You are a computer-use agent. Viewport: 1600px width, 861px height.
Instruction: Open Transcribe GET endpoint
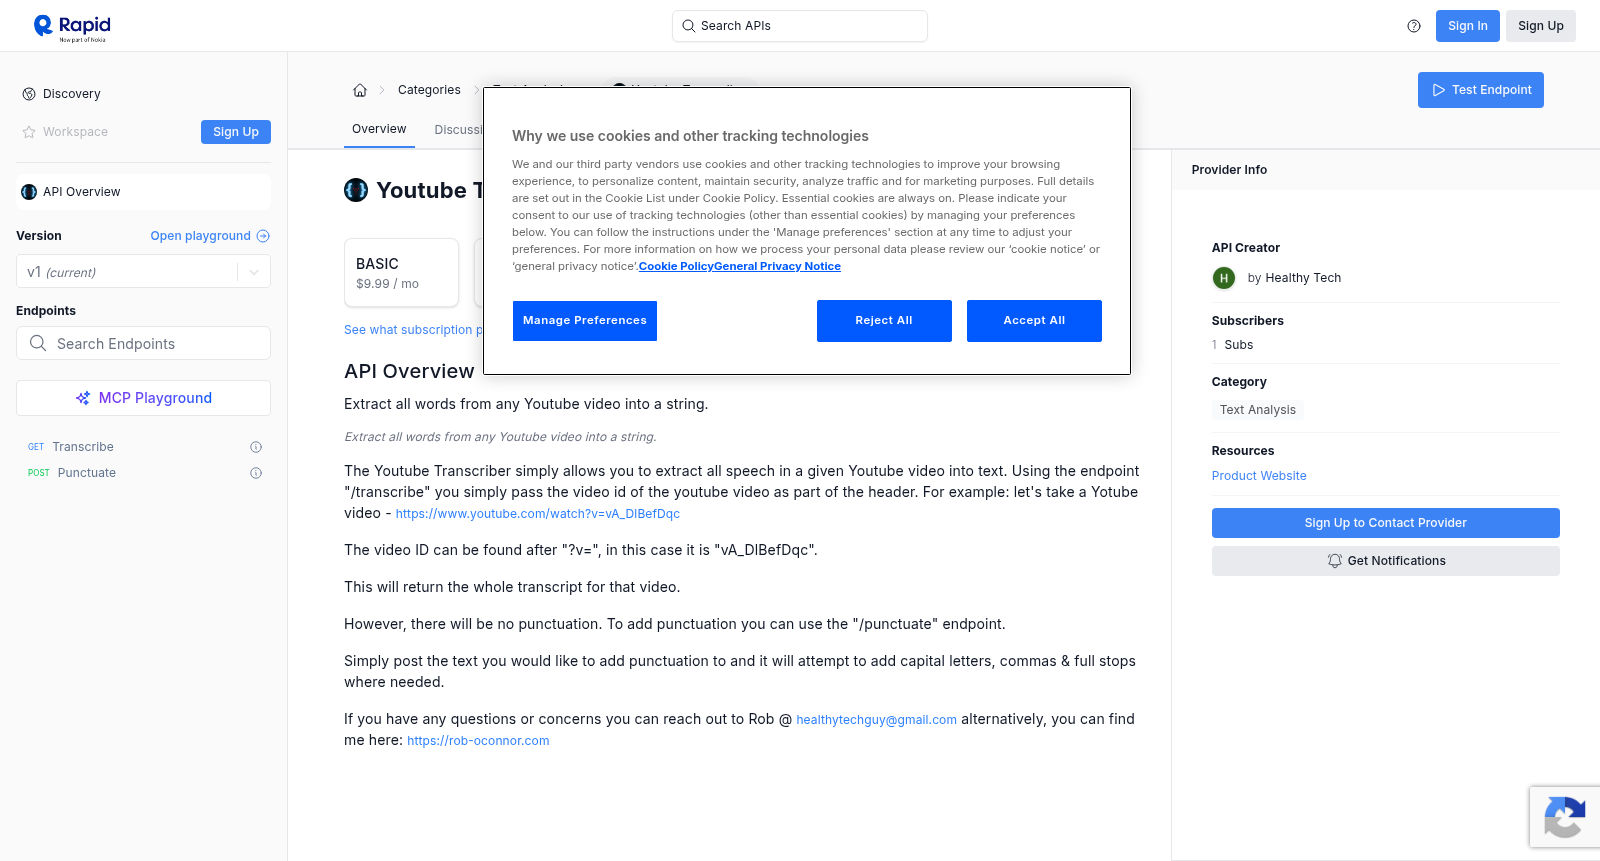(83, 447)
